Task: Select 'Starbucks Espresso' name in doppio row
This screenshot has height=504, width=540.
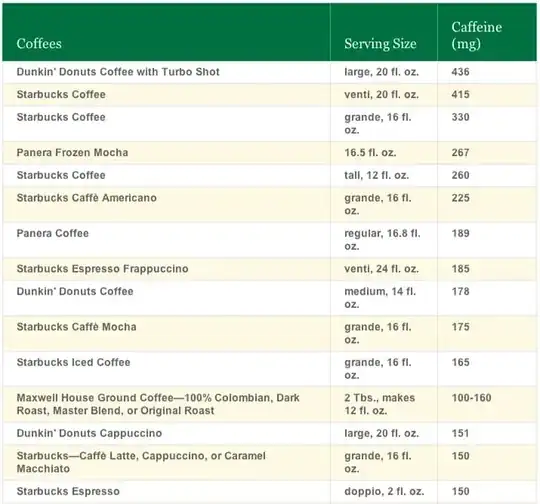Action: click(68, 492)
